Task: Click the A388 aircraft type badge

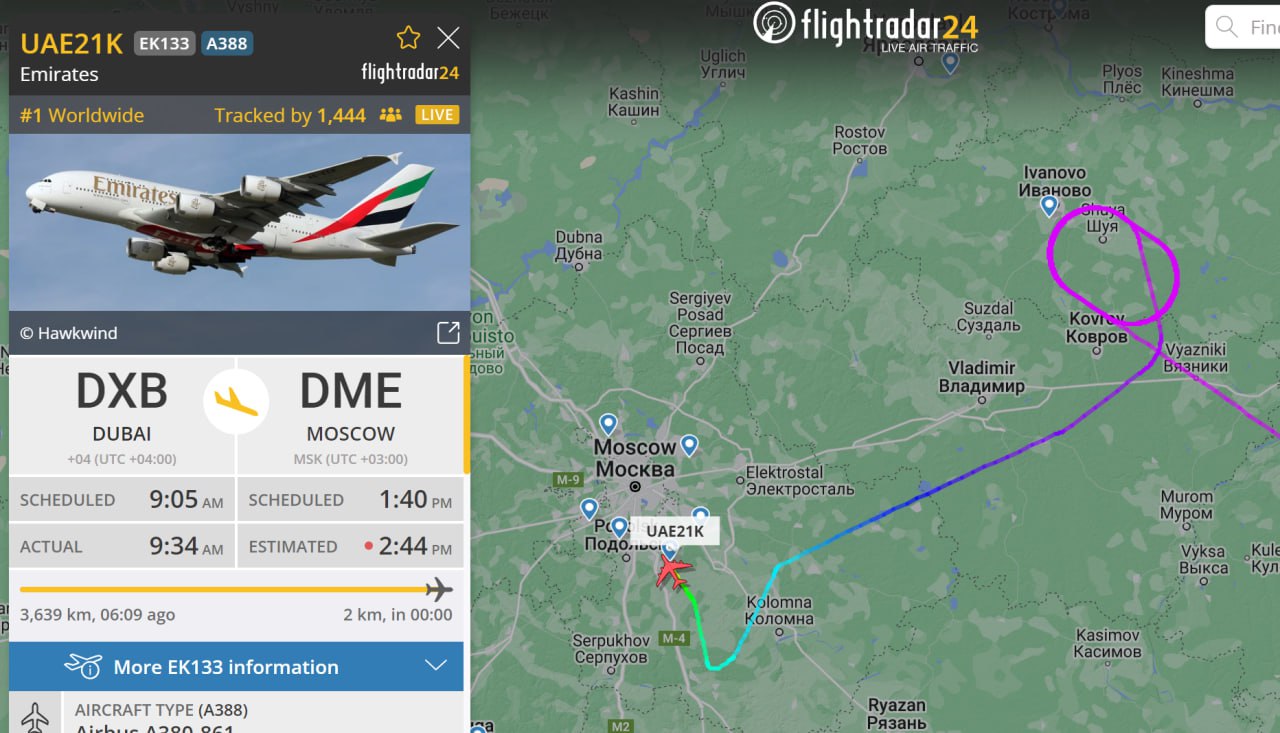Action: tap(227, 43)
